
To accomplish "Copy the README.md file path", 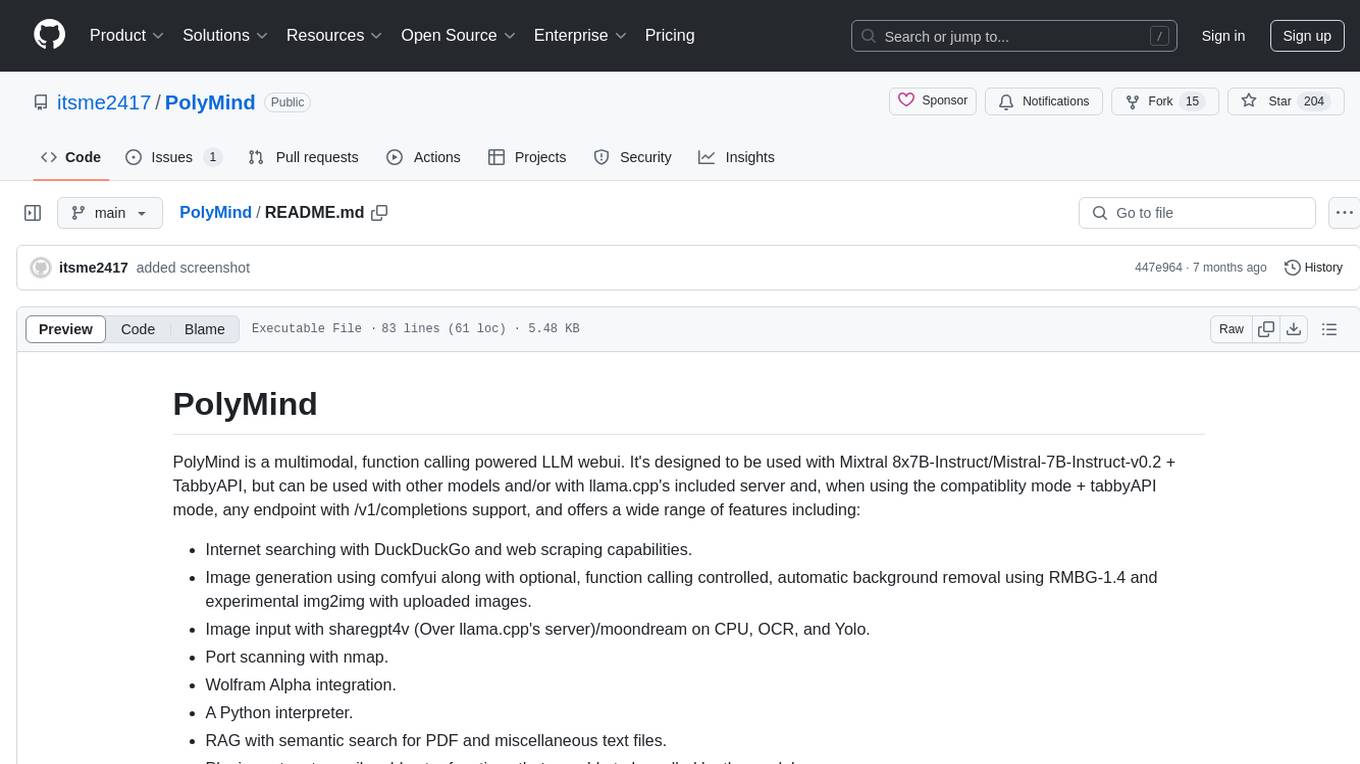I will click(379, 213).
